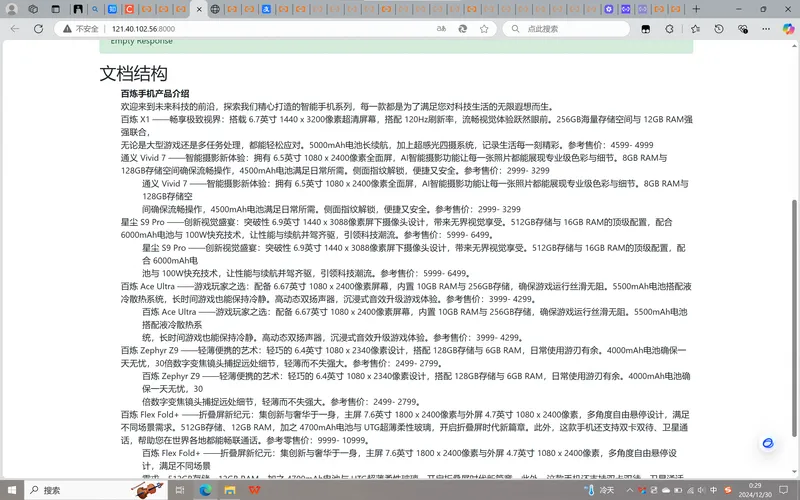Click the text 参考售价: 4599- 4999
This screenshot has width=800, height=500.
[611, 145]
